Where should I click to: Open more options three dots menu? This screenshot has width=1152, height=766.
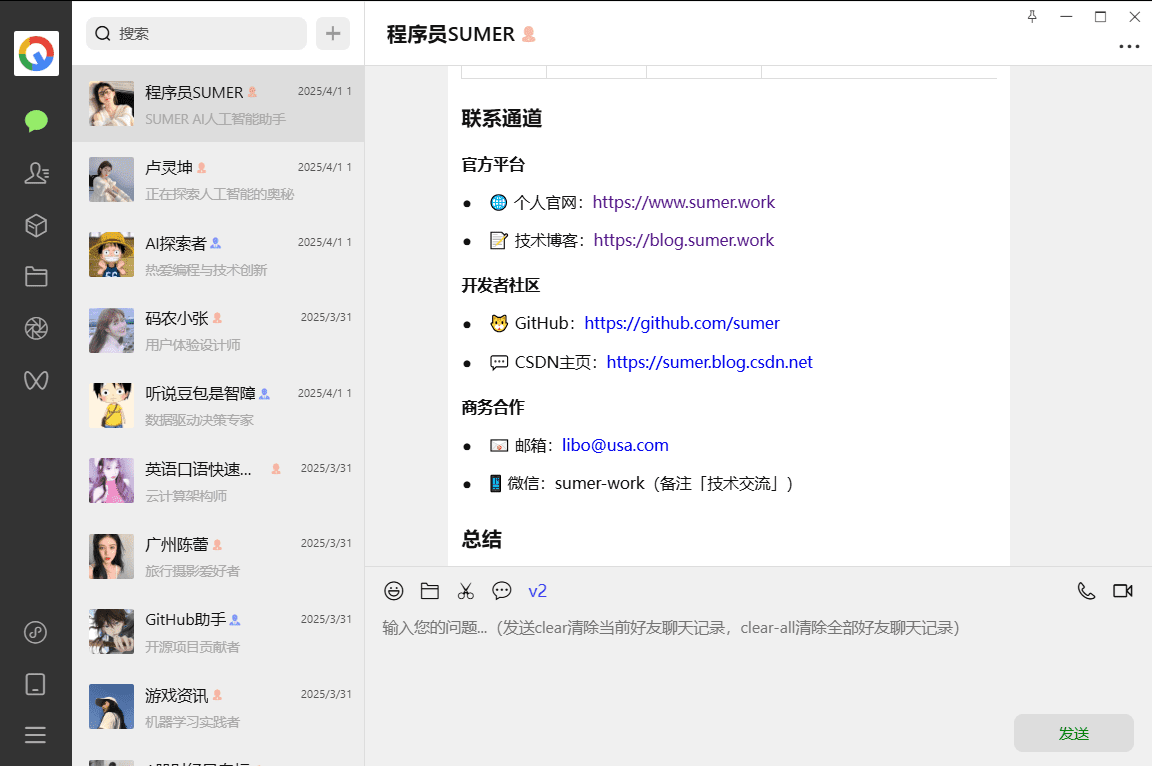[x=1129, y=46]
